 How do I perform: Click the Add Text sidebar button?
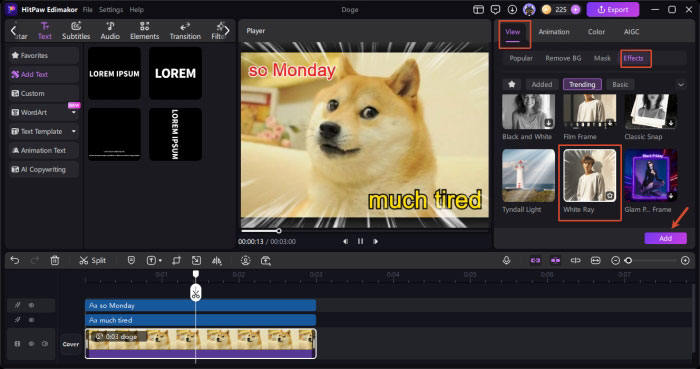point(44,75)
